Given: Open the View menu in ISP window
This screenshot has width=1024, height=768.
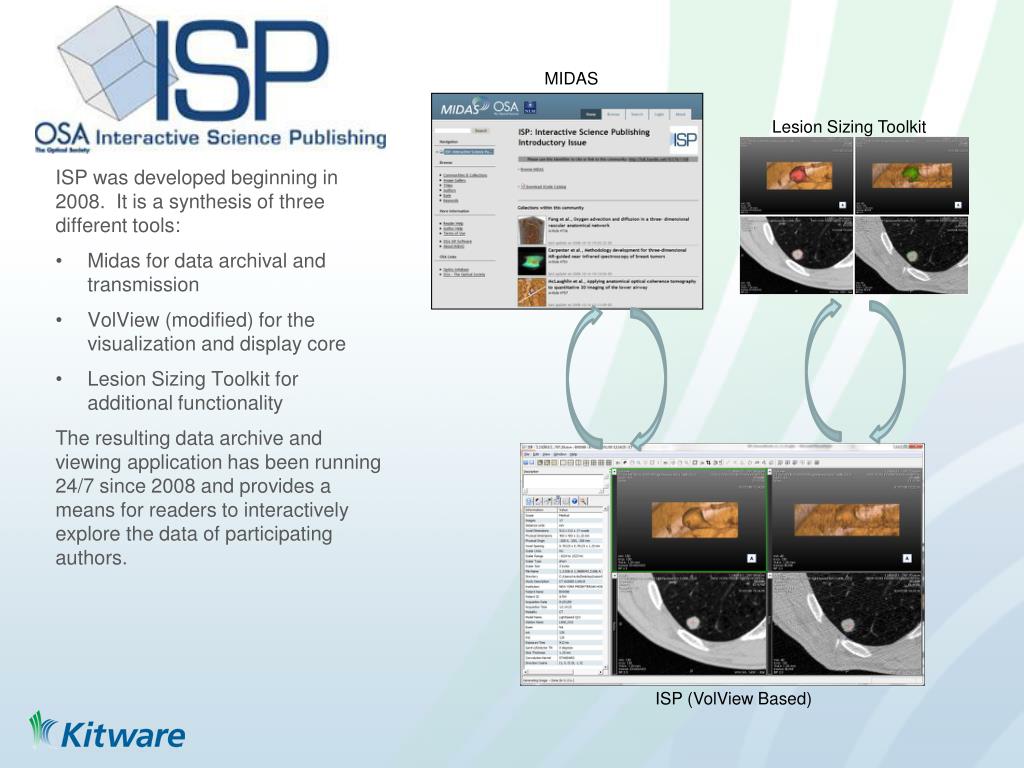Looking at the screenshot, I should (x=547, y=454).
